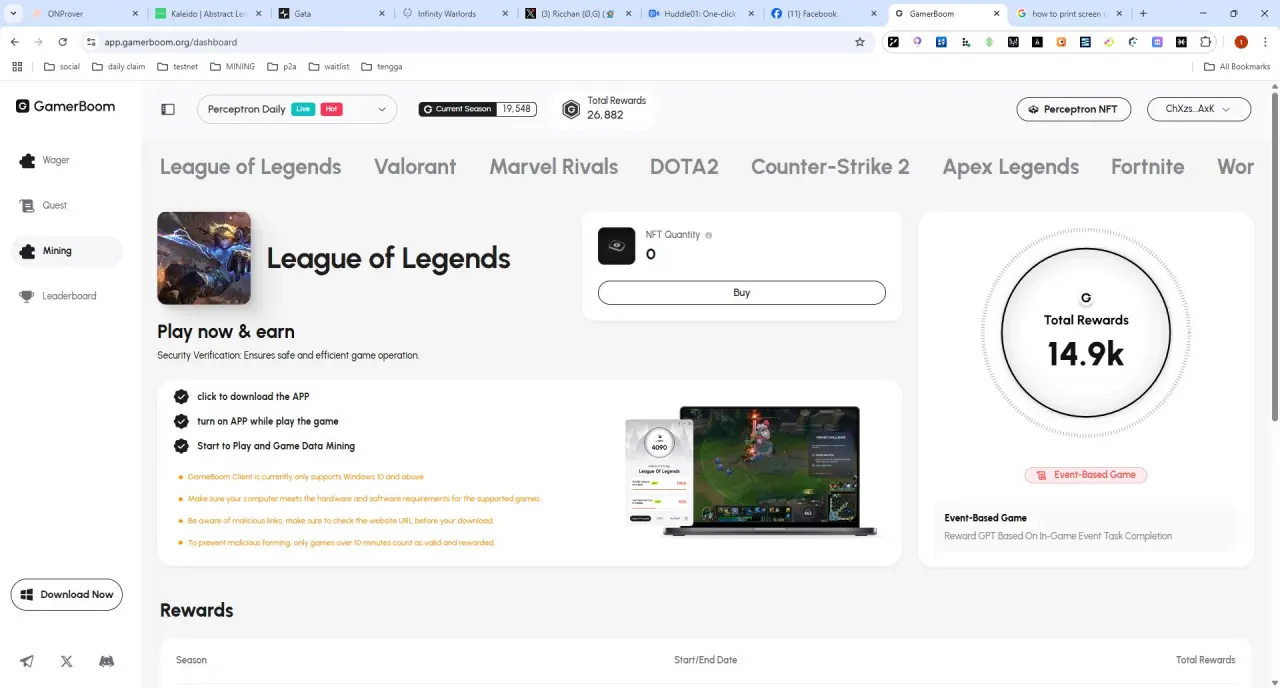The image size is (1280, 688).
Task: Open a new browser tab
Action: point(1143,14)
